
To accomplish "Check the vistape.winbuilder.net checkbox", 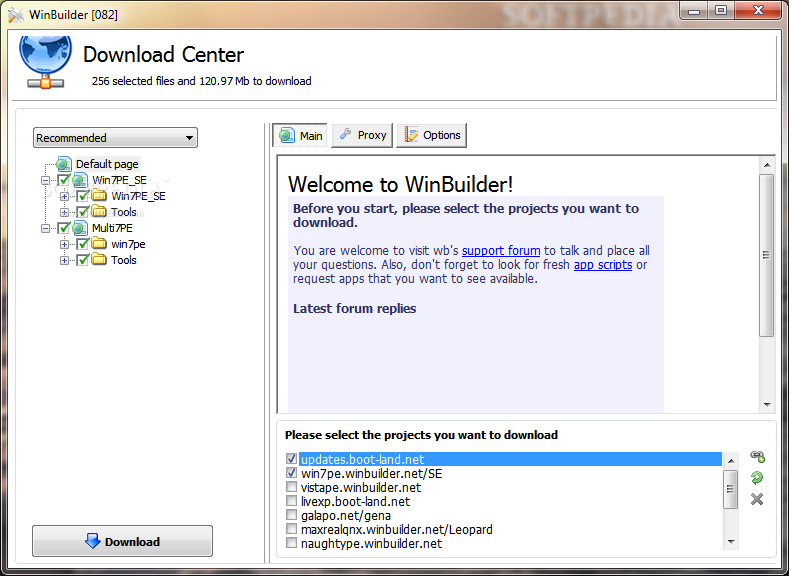I will click(291, 487).
